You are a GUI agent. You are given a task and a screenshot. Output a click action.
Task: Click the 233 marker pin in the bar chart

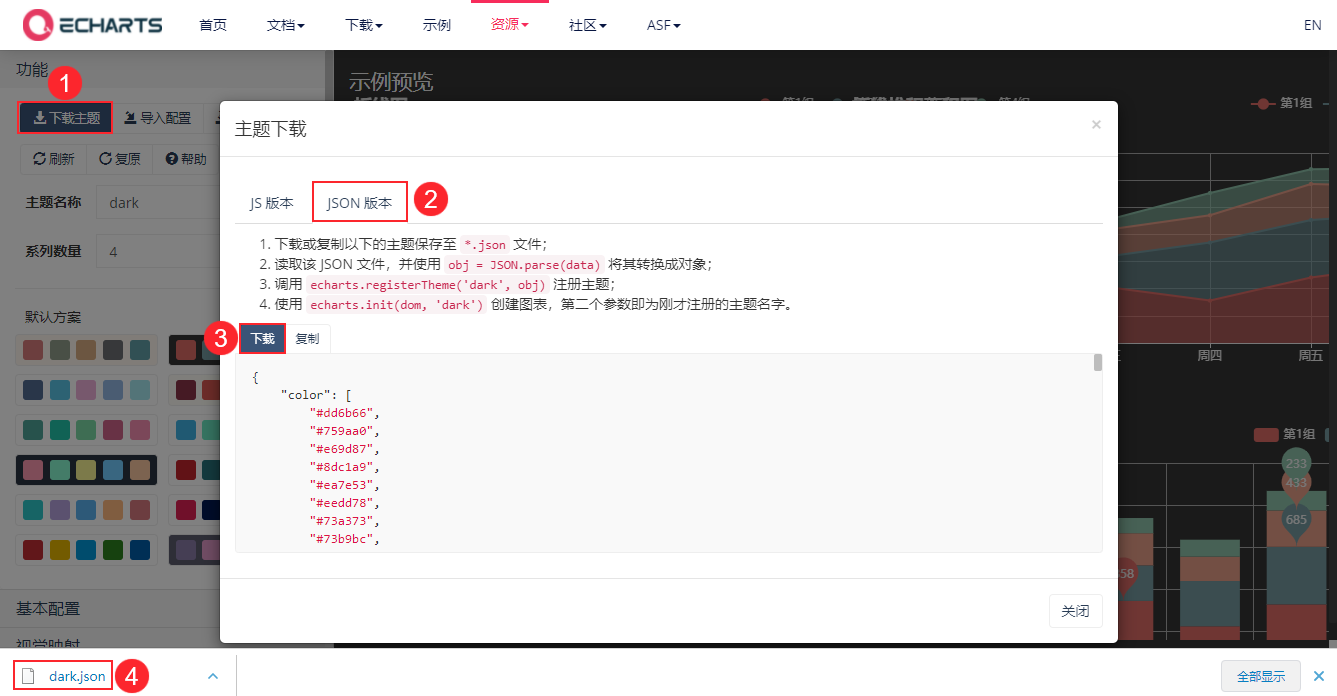point(1296,463)
